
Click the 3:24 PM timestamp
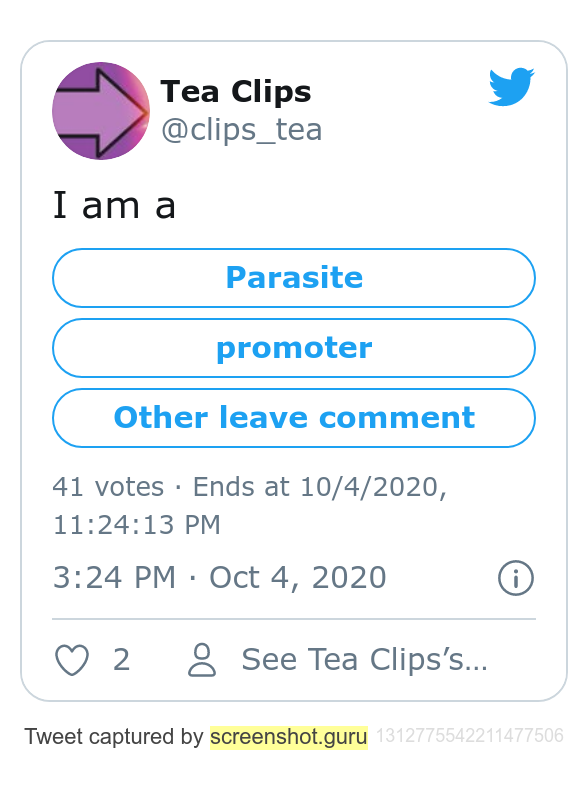point(114,578)
